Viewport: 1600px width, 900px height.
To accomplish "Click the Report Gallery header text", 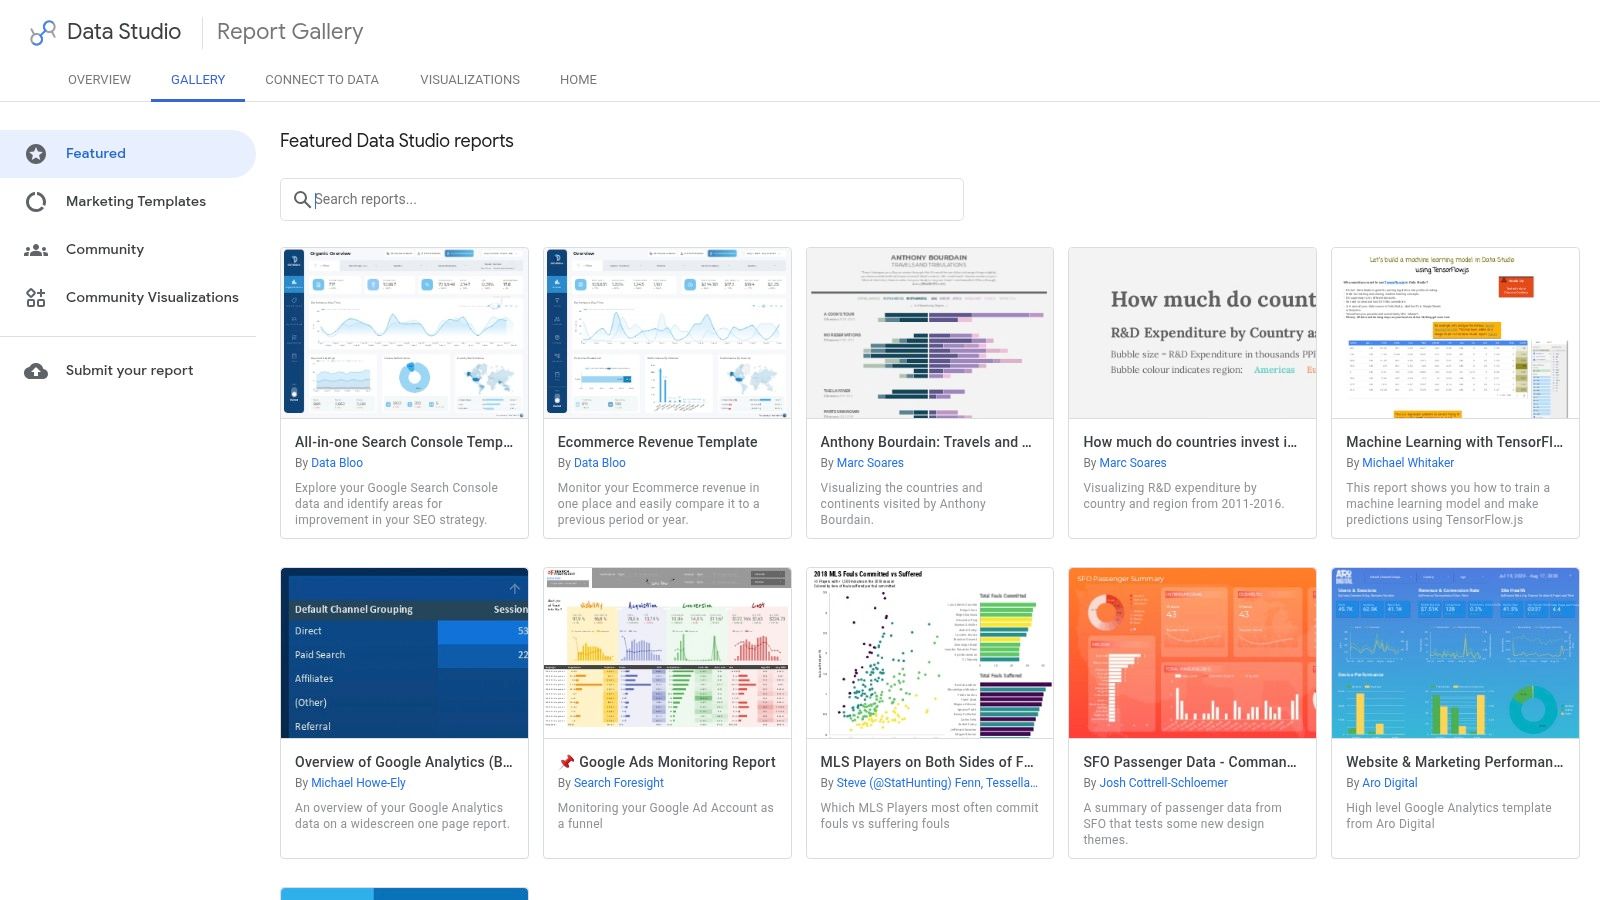I will coord(290,32).
